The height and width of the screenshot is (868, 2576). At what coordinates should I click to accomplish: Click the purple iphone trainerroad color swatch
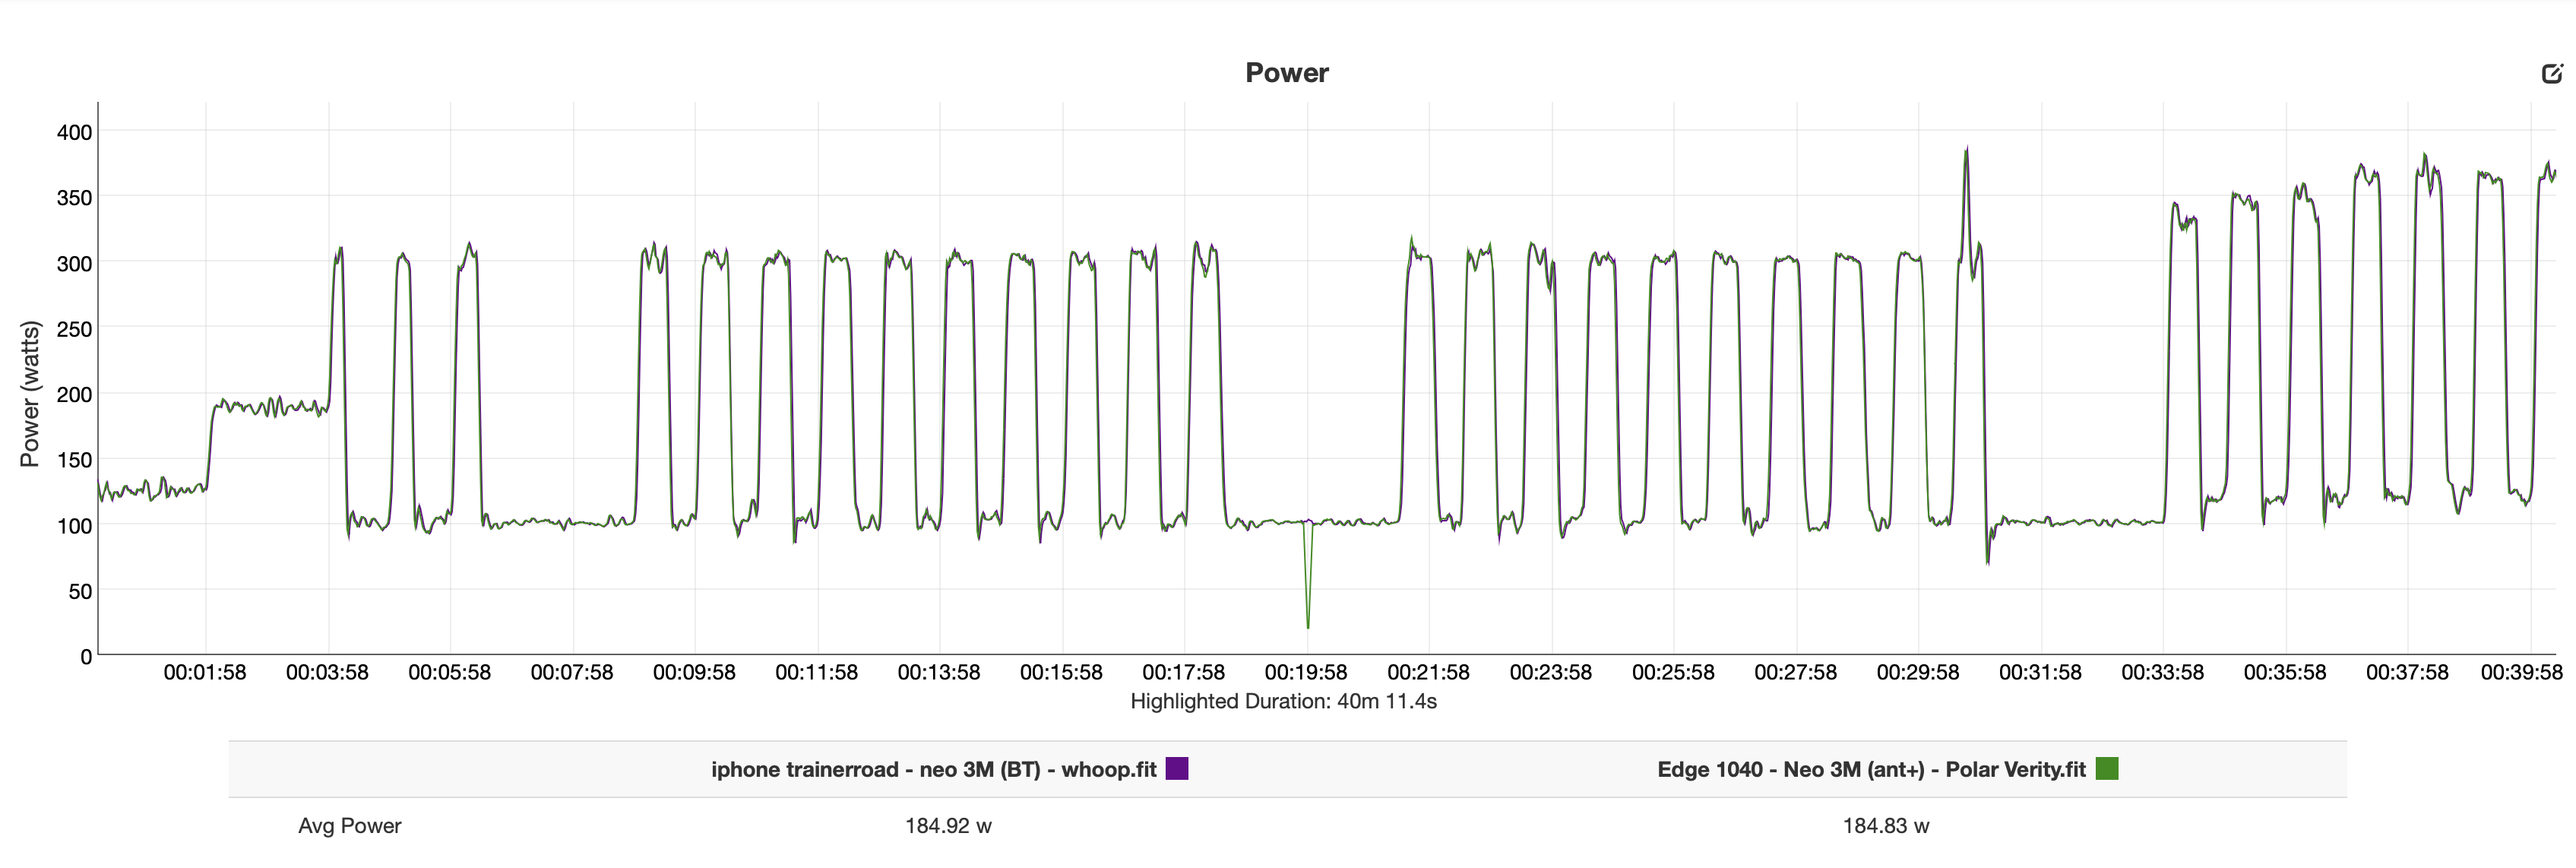1177,769
